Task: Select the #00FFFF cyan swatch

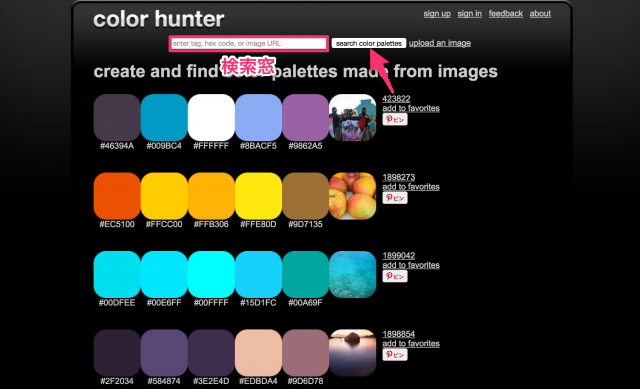Action: pos(211,274)
